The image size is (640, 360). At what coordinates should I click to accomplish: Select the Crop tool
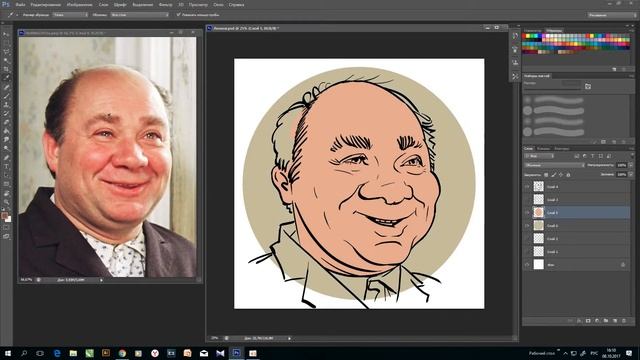(6, 69)
